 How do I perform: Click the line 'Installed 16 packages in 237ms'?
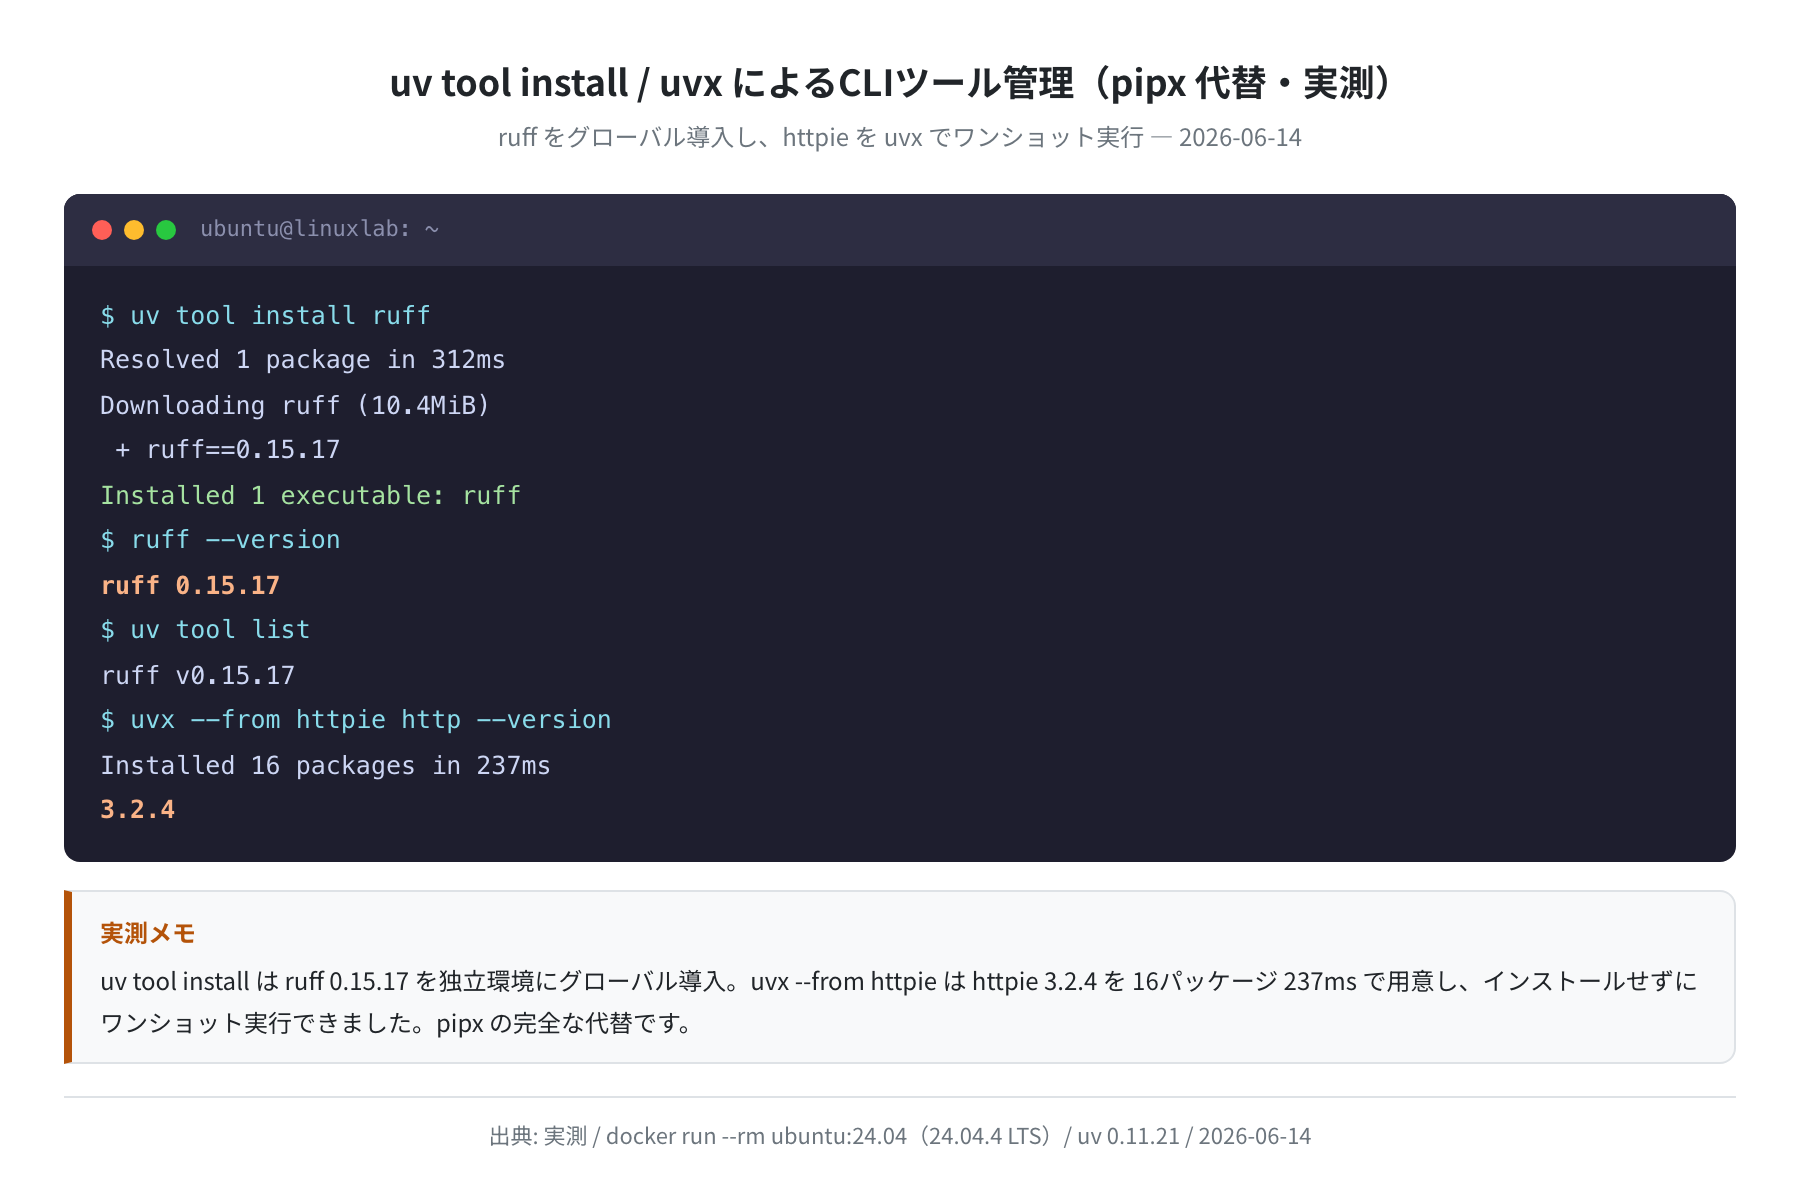point(325,765)
